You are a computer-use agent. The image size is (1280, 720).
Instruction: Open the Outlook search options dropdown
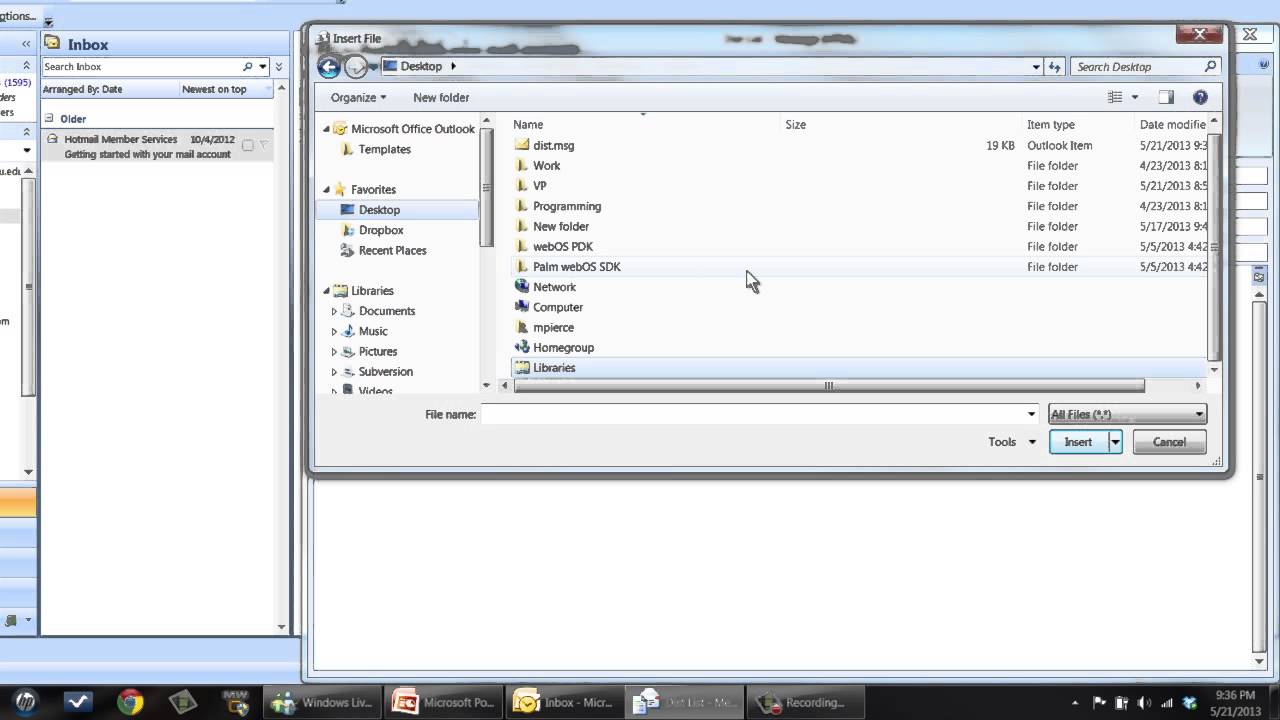[x=263, y=67]
